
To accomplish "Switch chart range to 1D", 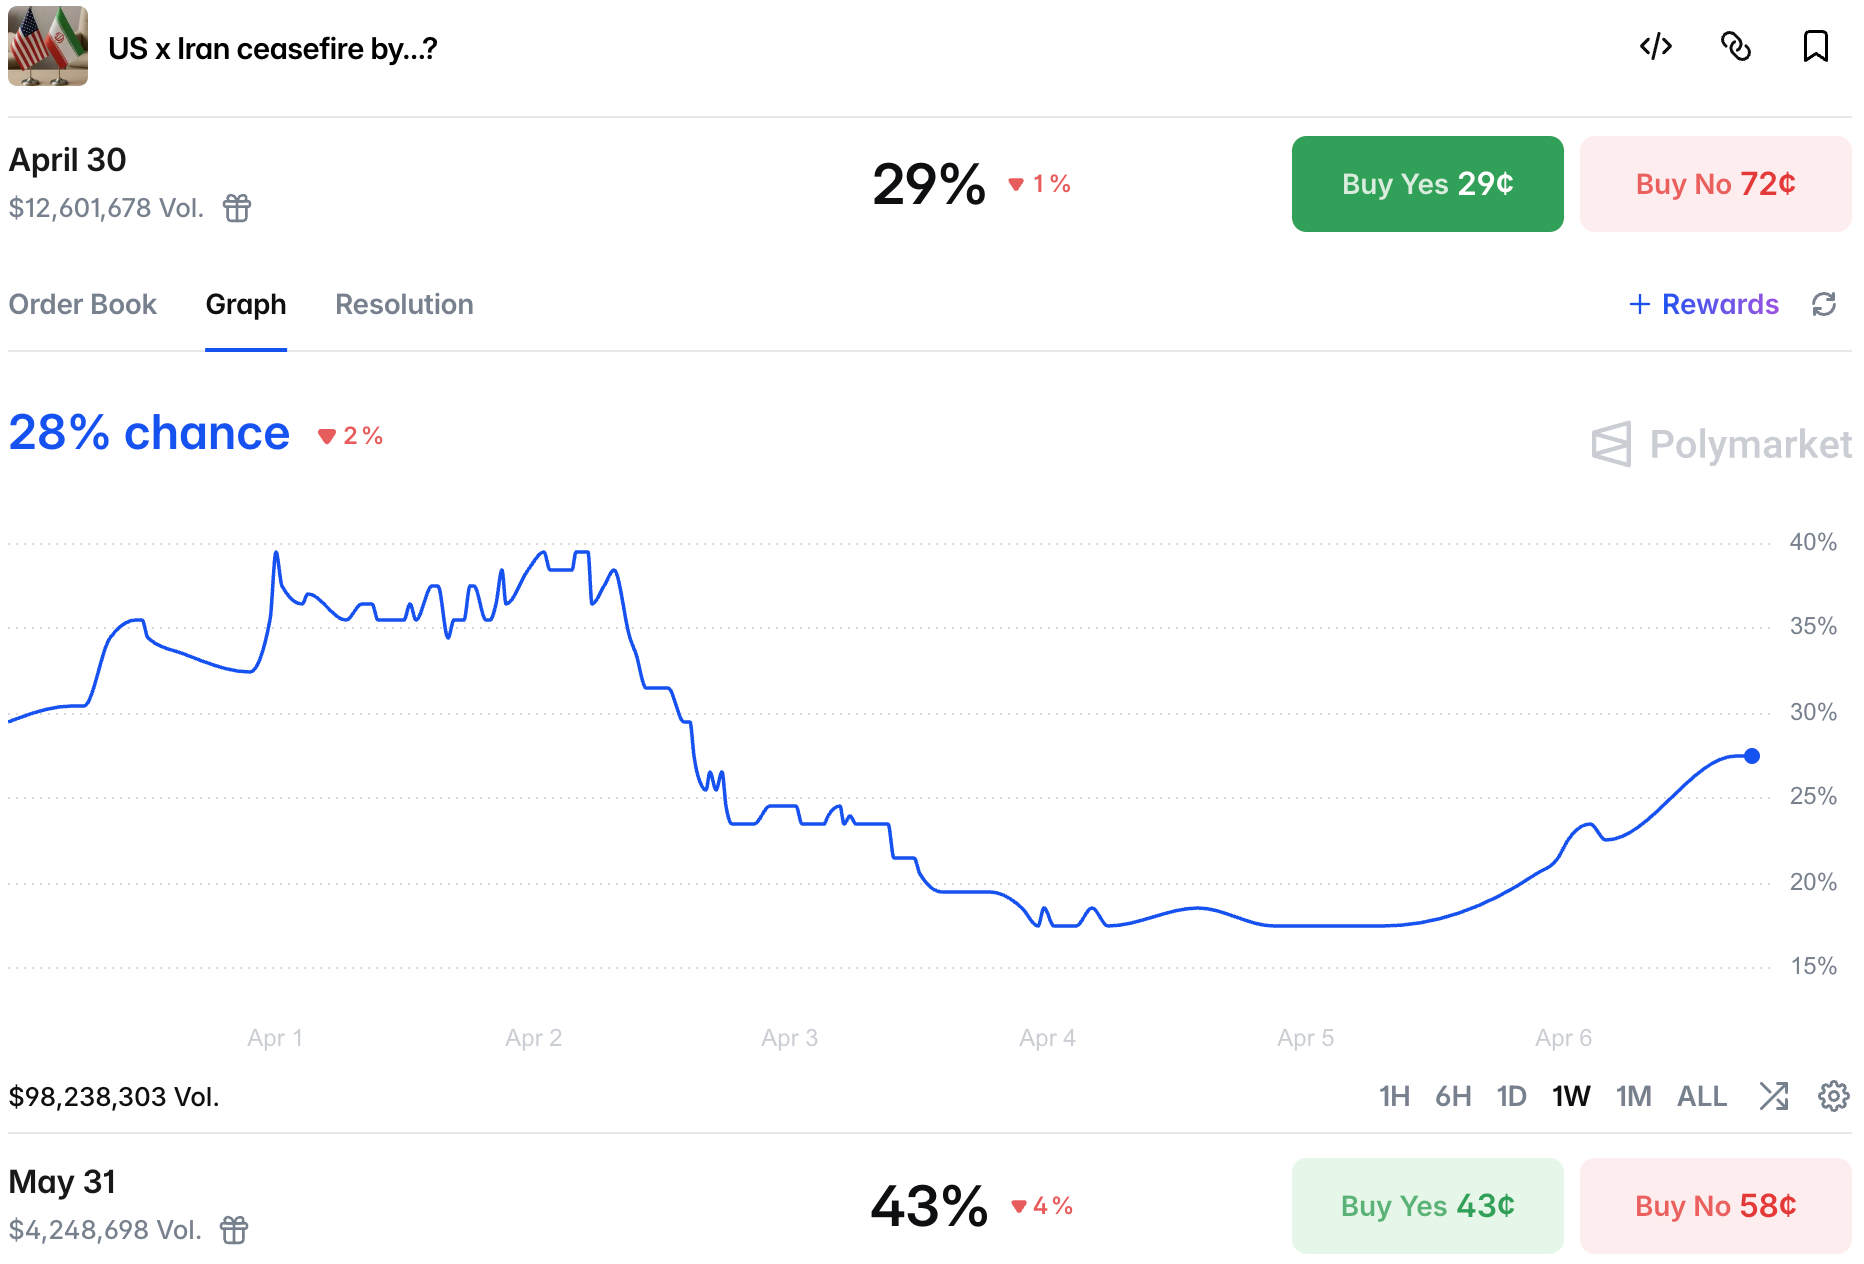I will 1511,1096.
